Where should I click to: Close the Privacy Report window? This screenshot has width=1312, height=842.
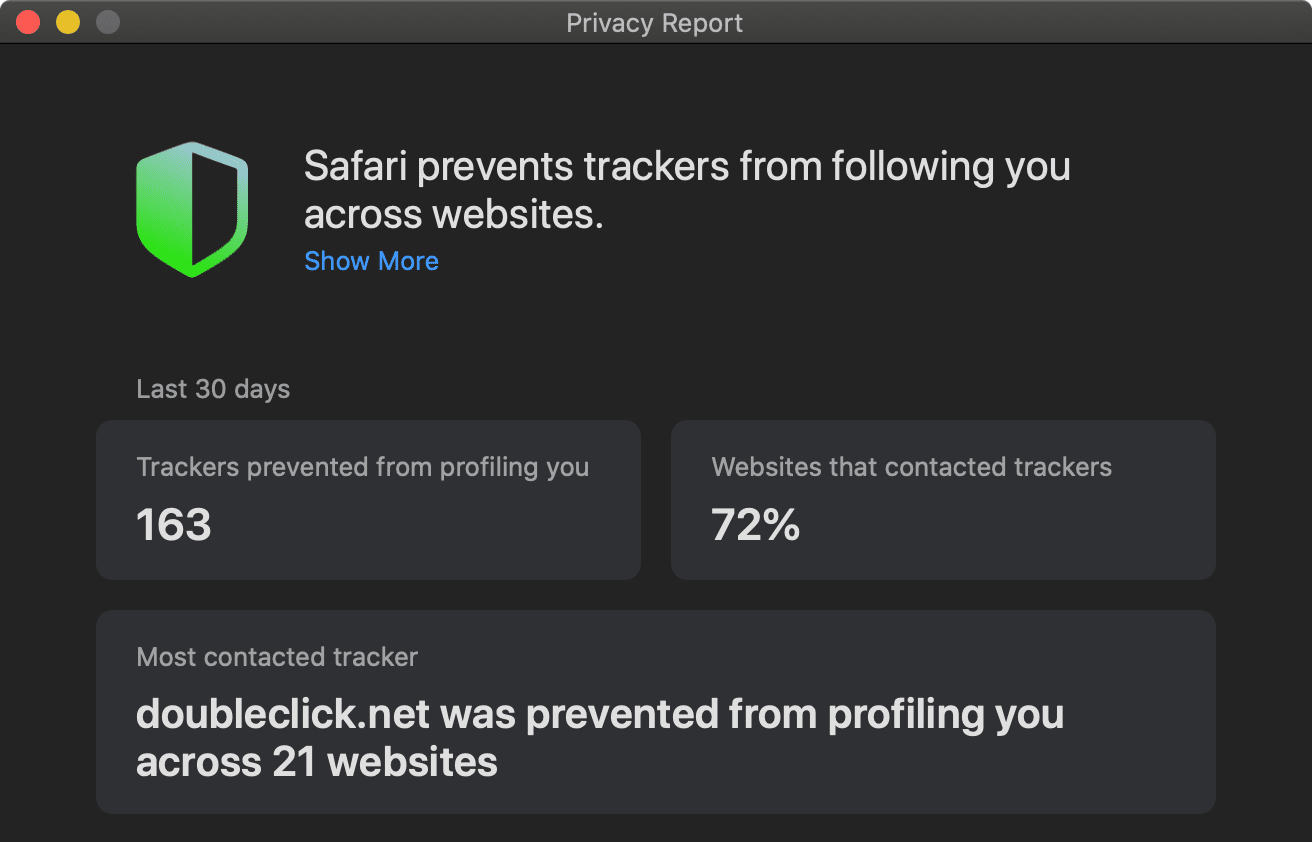coord(28,22)
